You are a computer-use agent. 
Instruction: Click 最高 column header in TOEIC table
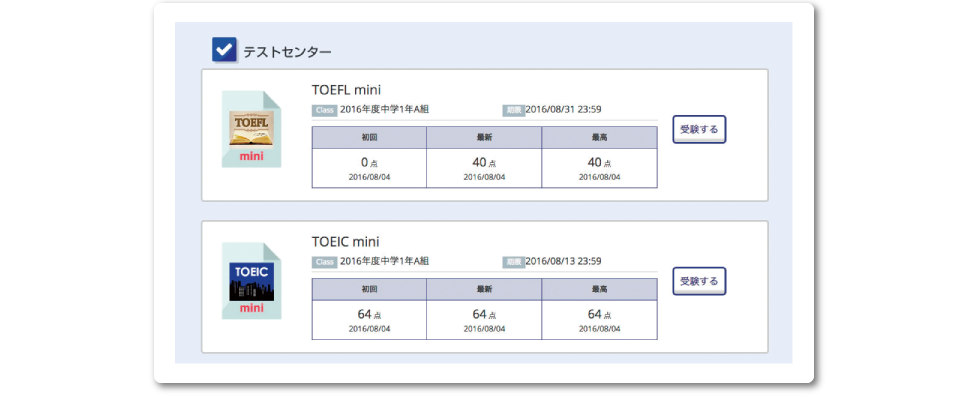599,289
